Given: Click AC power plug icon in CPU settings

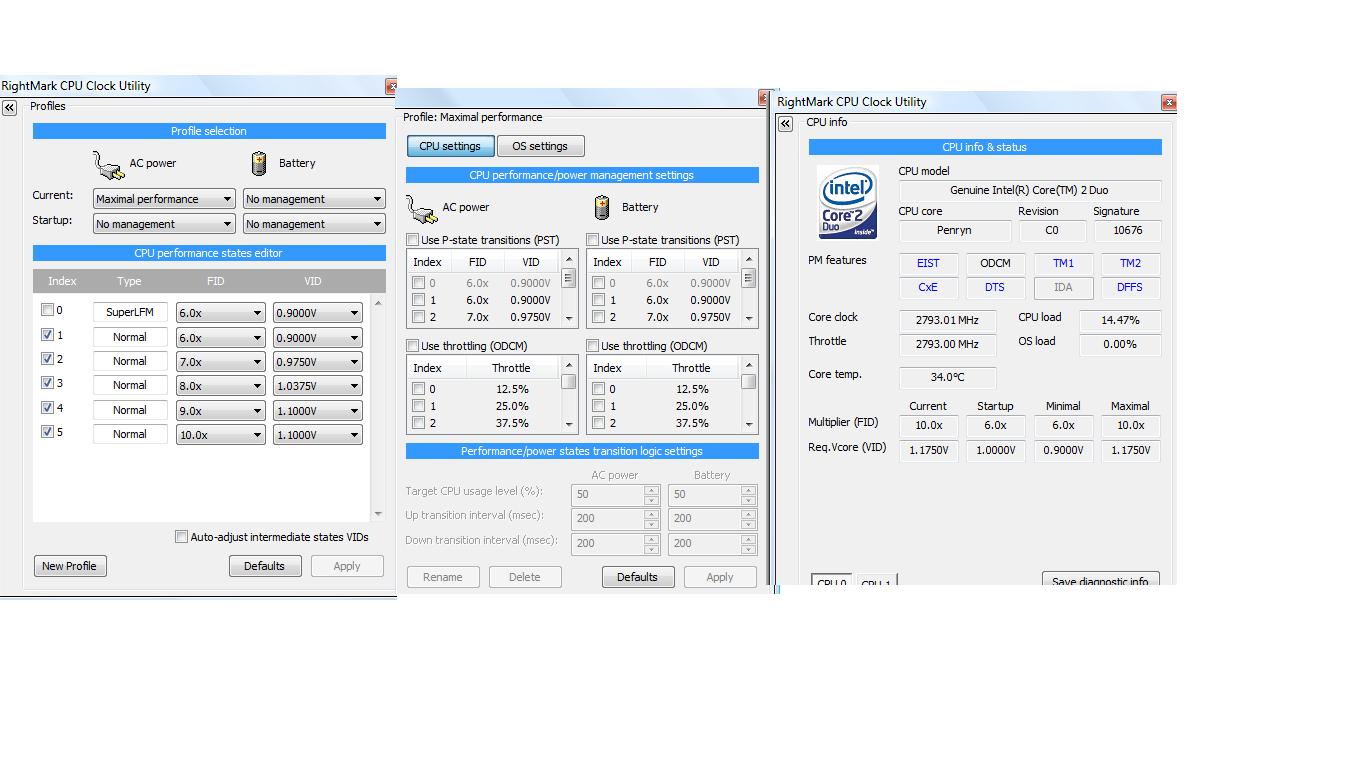Looking at the screenshot, I should point(422,208).
